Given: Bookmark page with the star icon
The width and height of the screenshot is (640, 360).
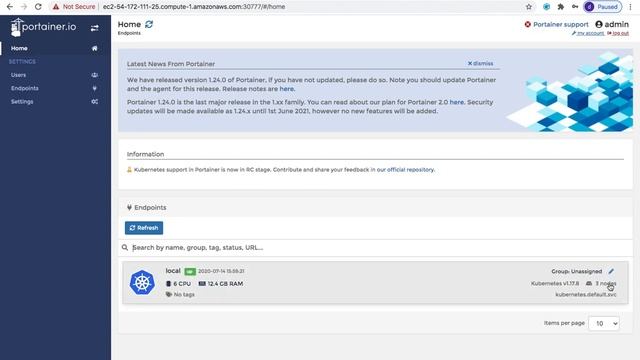Looking at the screenshot, I should [529, 7].
